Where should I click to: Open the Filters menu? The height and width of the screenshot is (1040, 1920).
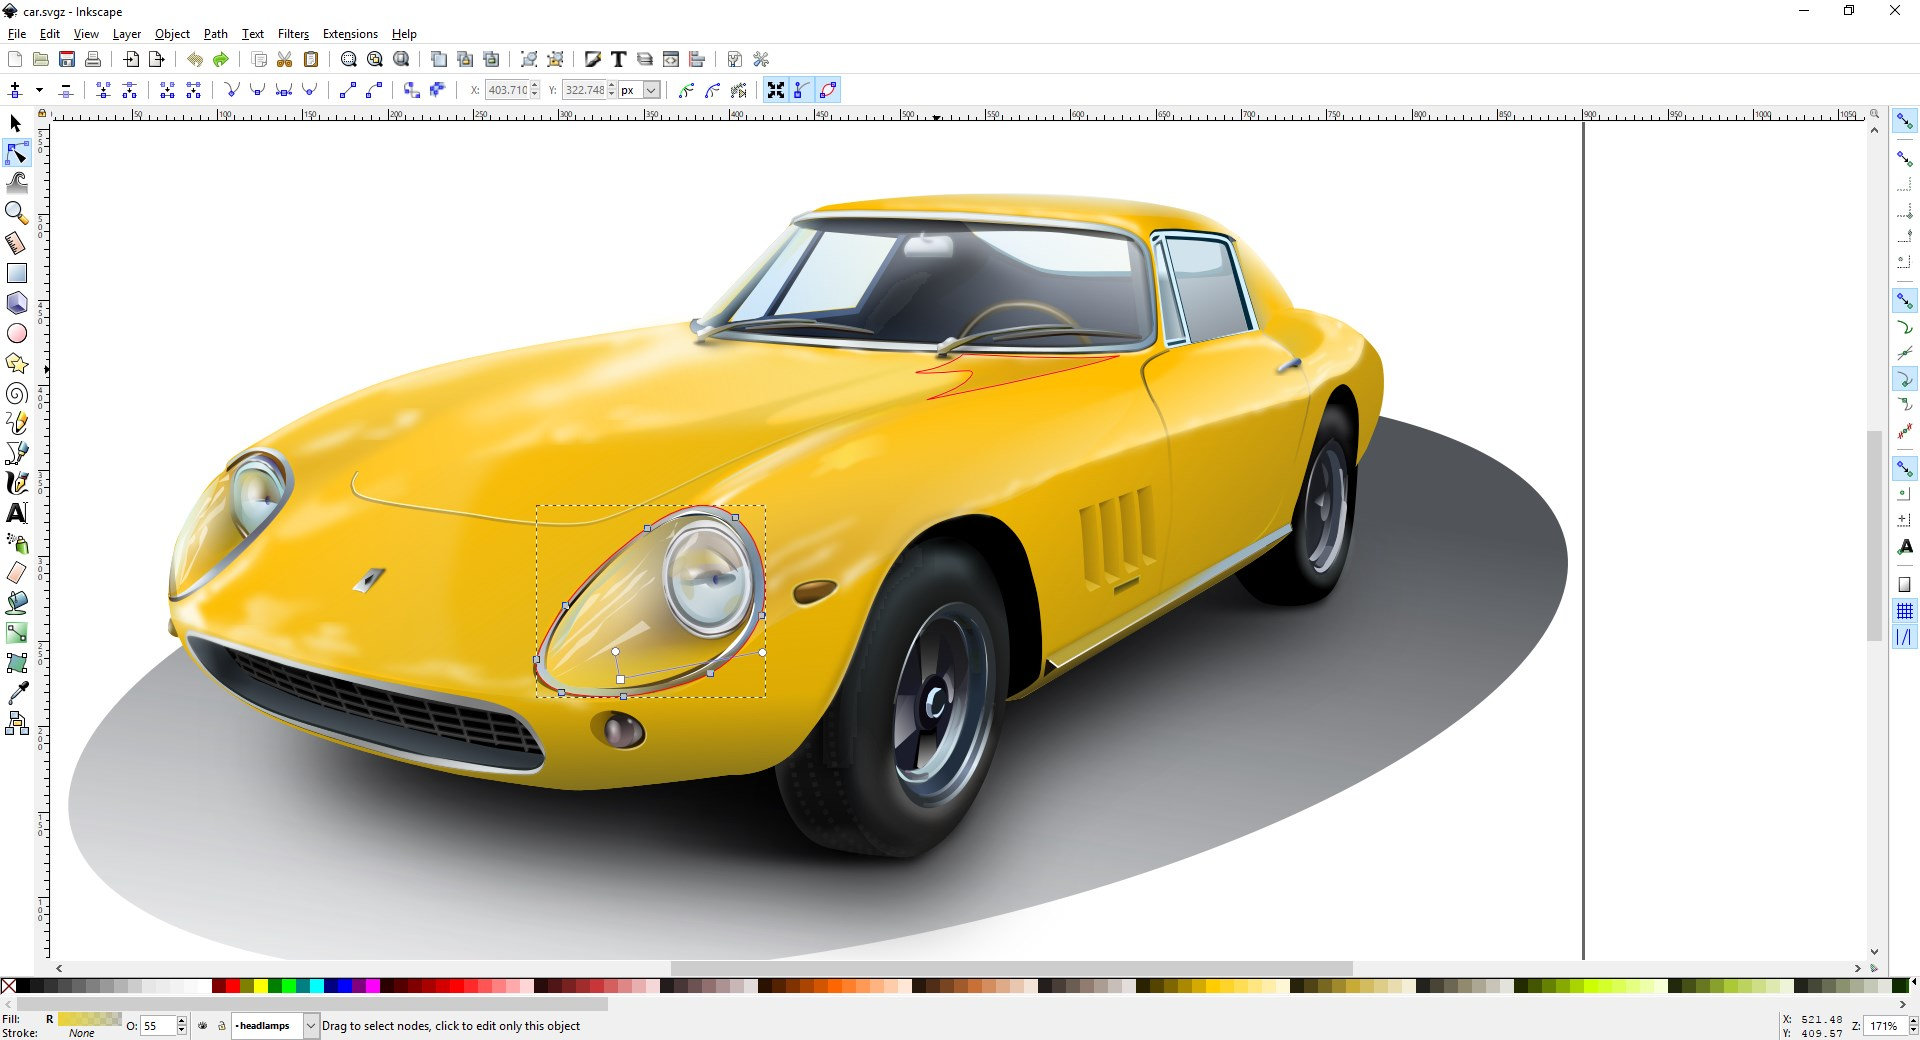point(293,34)
